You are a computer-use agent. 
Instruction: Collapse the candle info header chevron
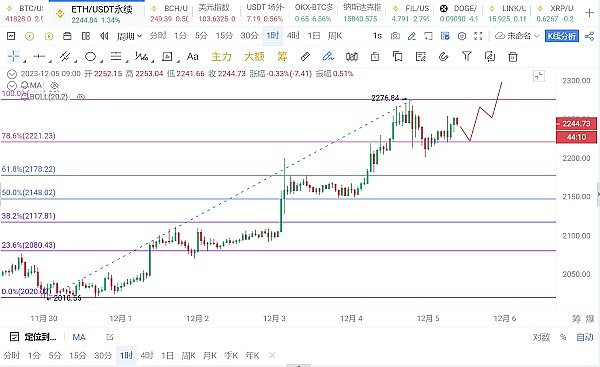coord(12,73)
